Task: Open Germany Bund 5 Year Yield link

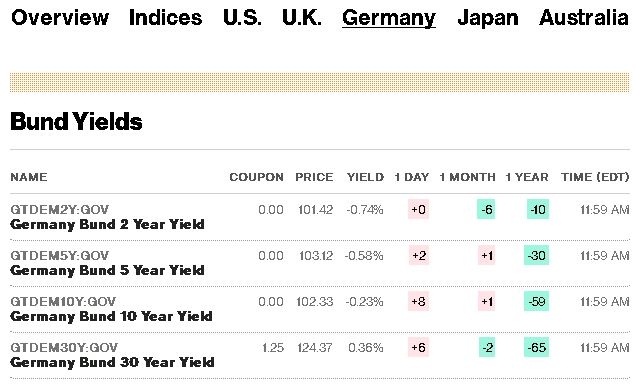Action: pos(107,270)
